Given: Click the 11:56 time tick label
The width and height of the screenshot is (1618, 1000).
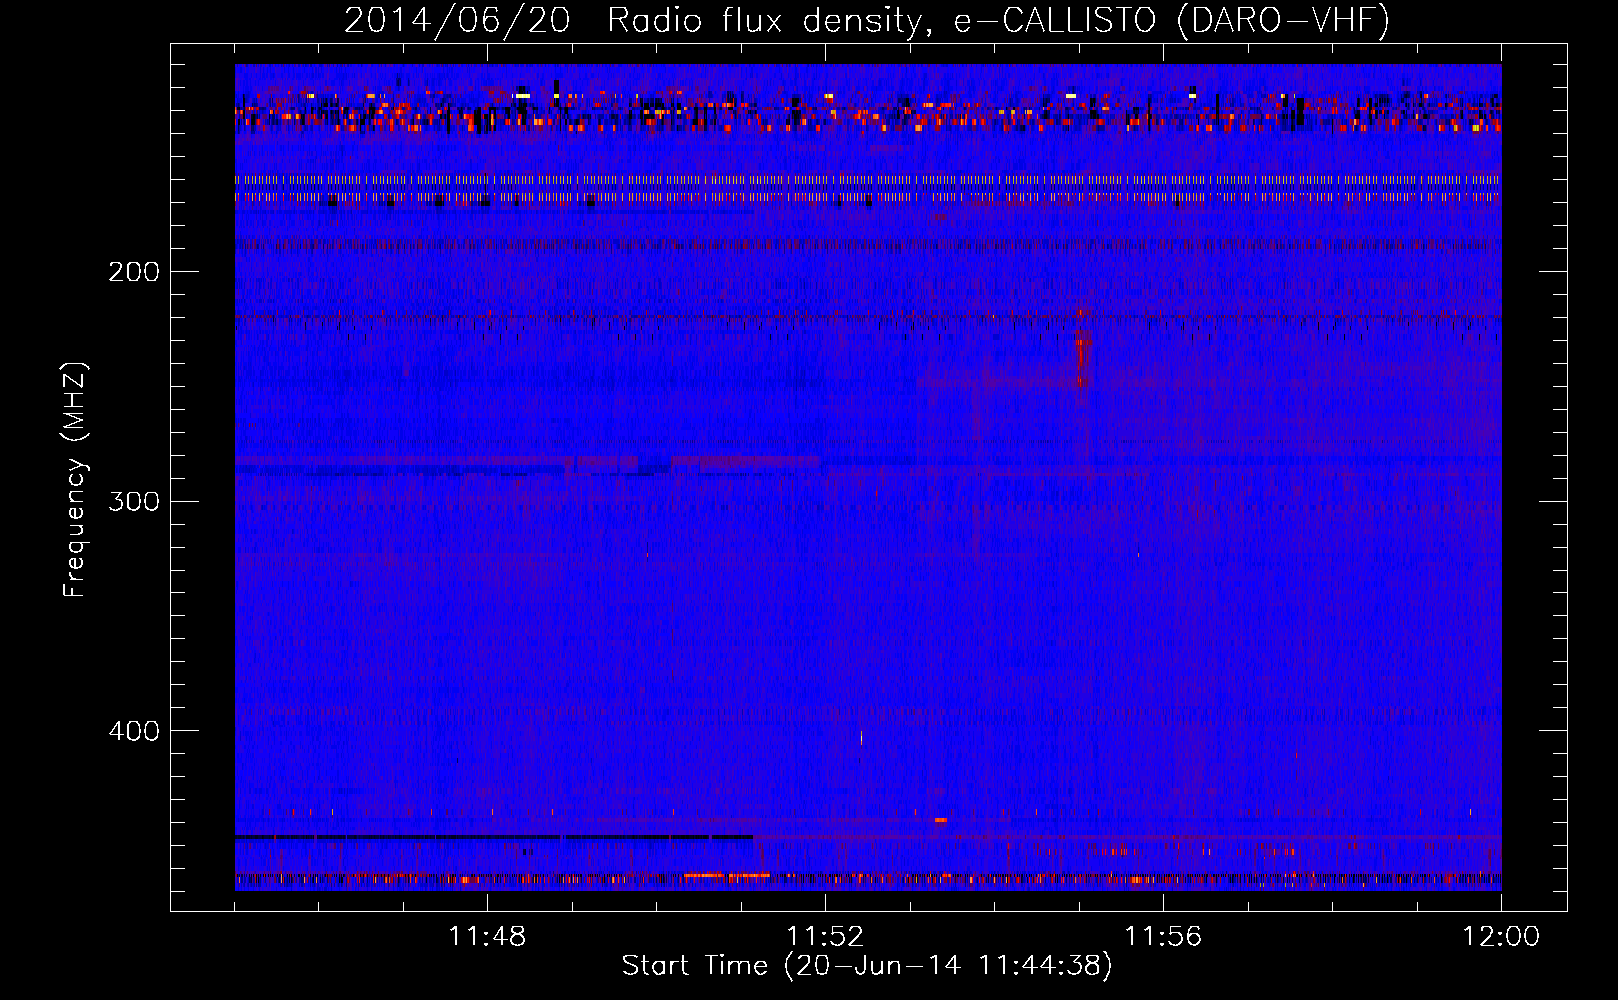Looking at the screenshot, I should click(x=1163, y=937).
